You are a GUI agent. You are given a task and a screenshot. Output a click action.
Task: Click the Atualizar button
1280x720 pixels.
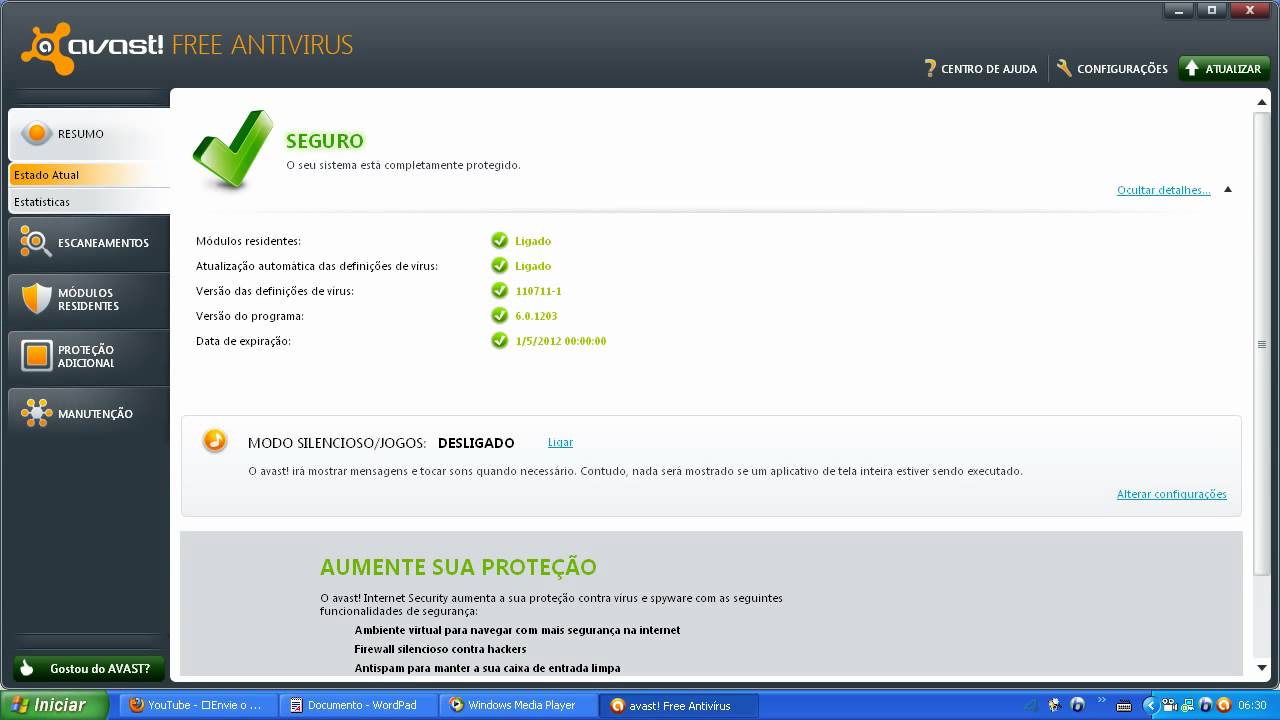(x=1224, y=69)
